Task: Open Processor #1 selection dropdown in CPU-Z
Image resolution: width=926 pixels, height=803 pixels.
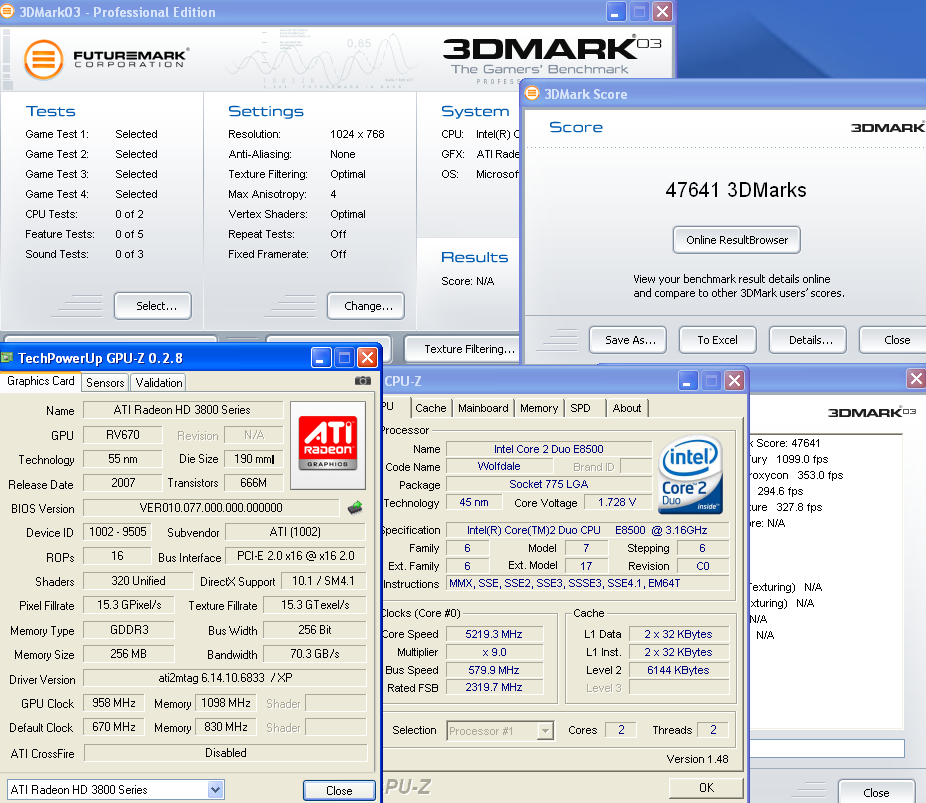Action: pos(546,731)
